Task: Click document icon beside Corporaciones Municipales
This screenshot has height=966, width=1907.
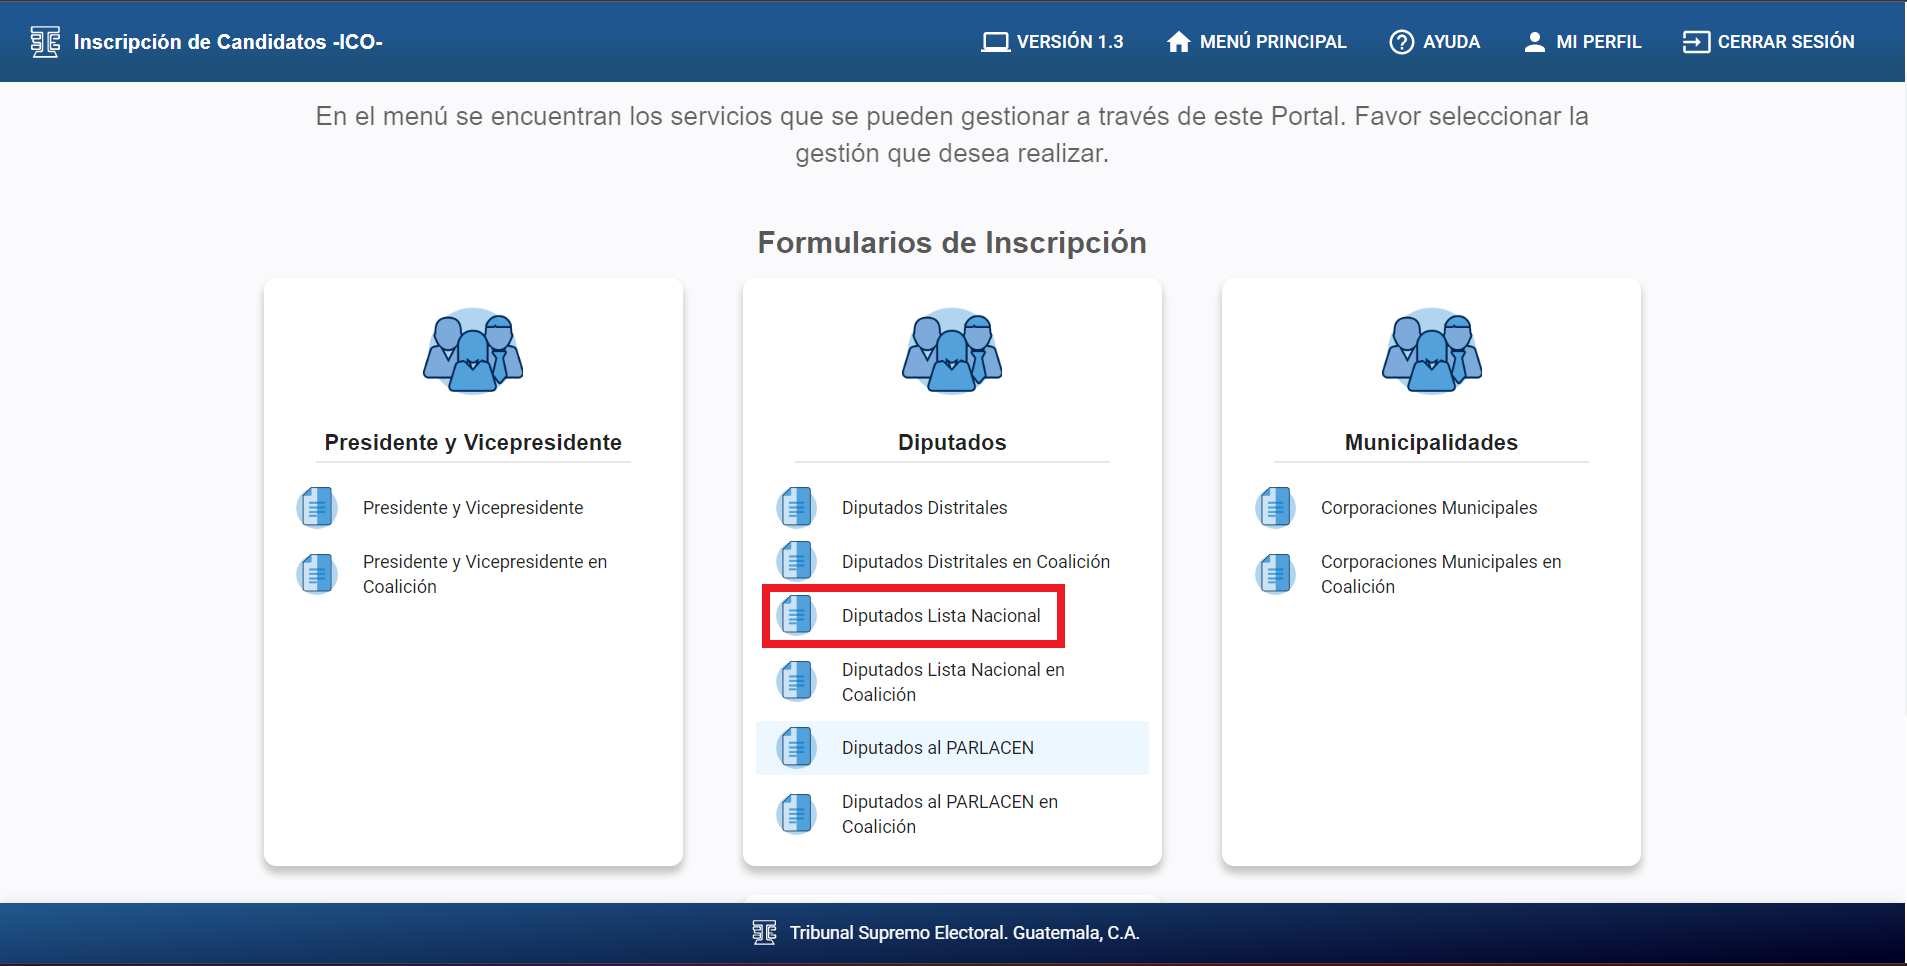Action: (1275, 507)
